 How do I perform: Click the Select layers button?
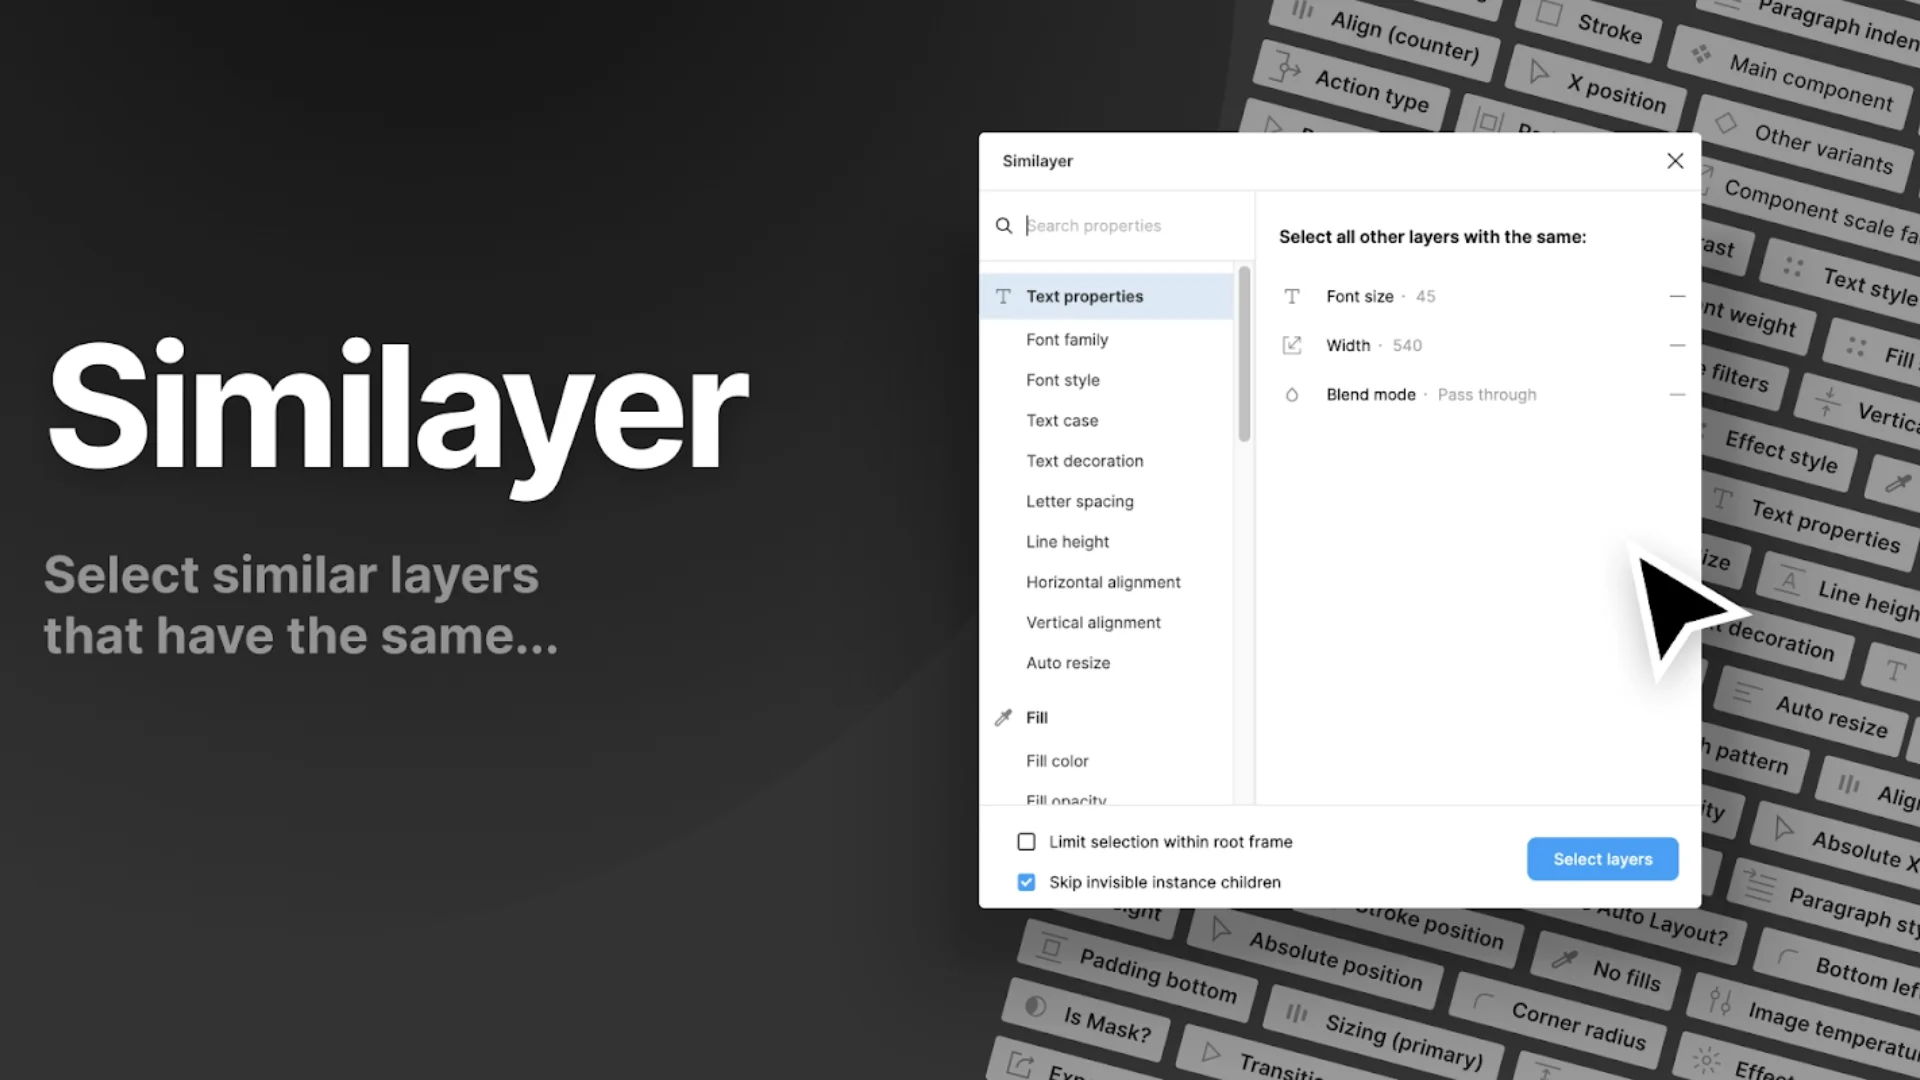(x=1602, y=859)
